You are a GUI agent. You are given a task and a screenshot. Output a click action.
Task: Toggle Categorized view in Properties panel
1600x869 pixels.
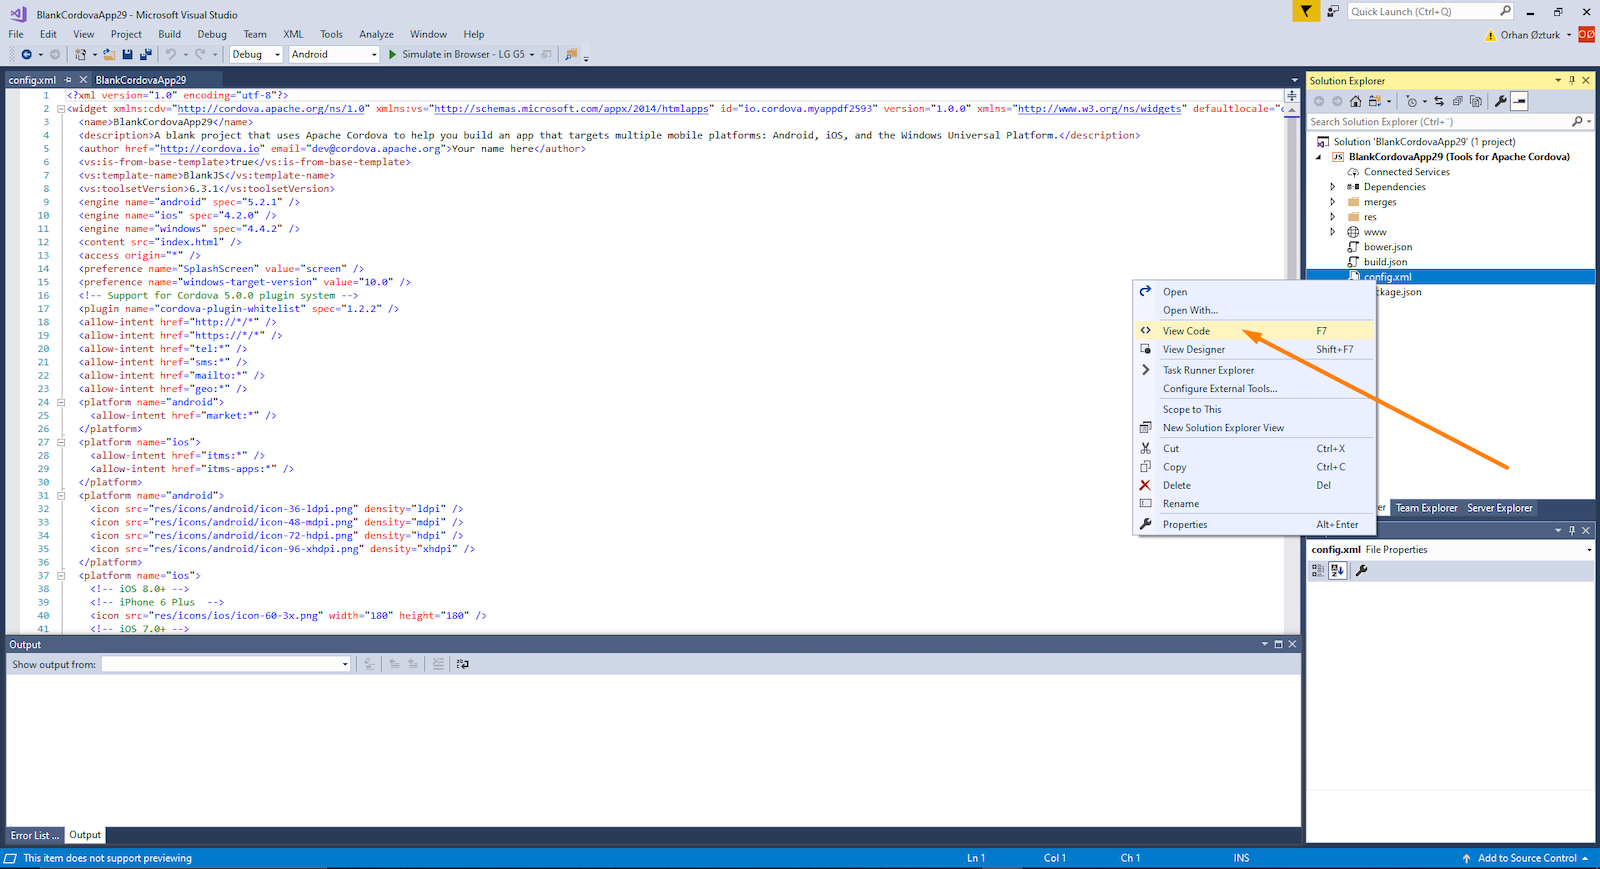[x=1318, y=570]
